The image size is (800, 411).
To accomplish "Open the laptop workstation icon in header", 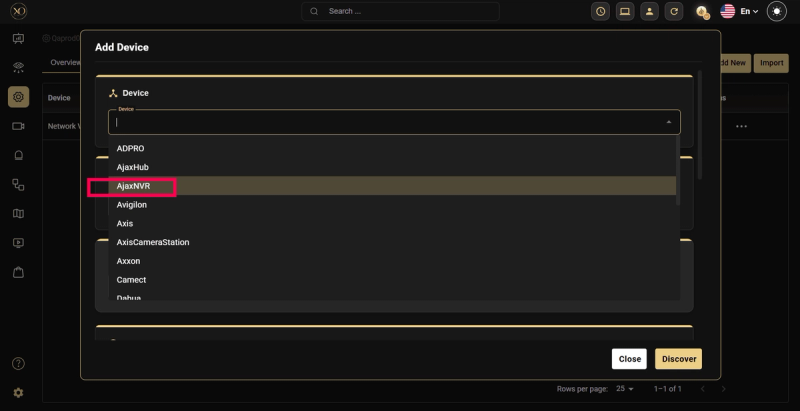I will (625, 11).
